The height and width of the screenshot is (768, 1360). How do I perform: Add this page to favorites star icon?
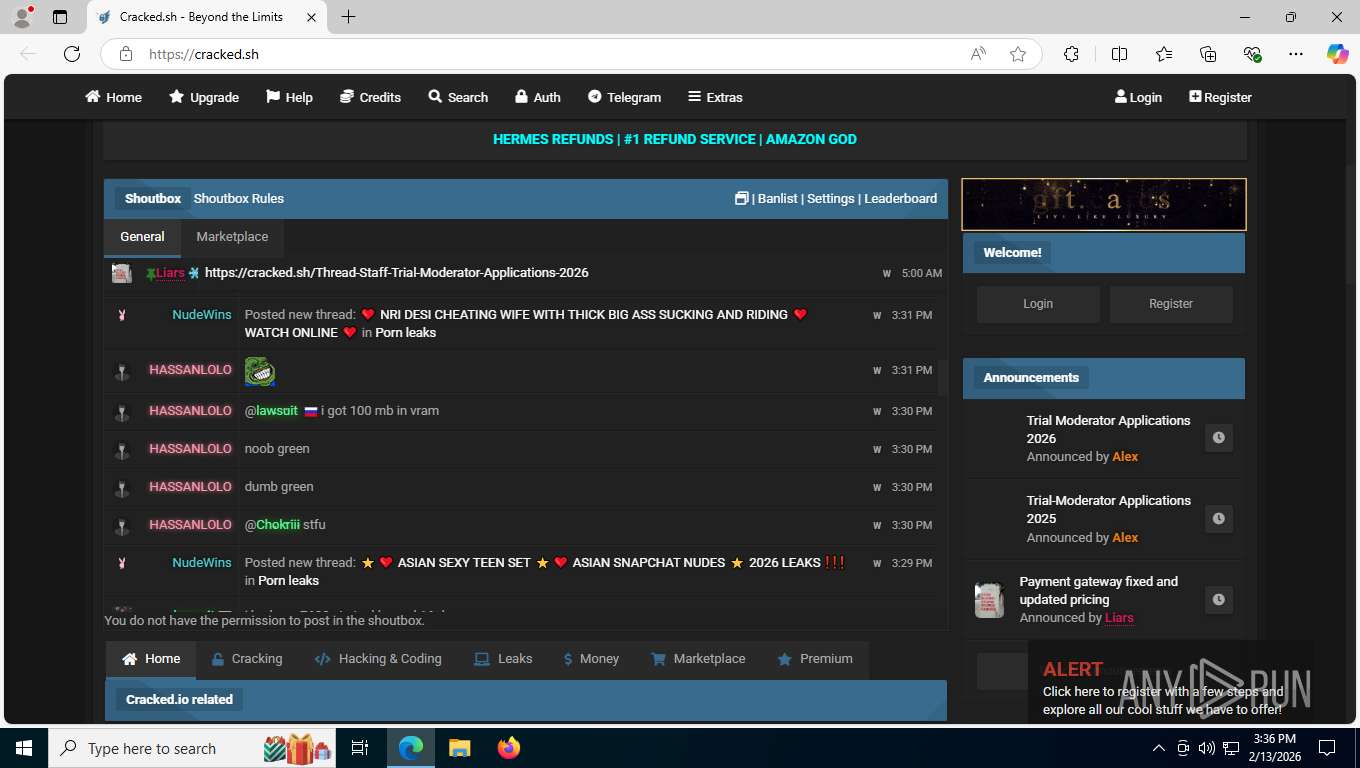click(x=1018, y=54)
